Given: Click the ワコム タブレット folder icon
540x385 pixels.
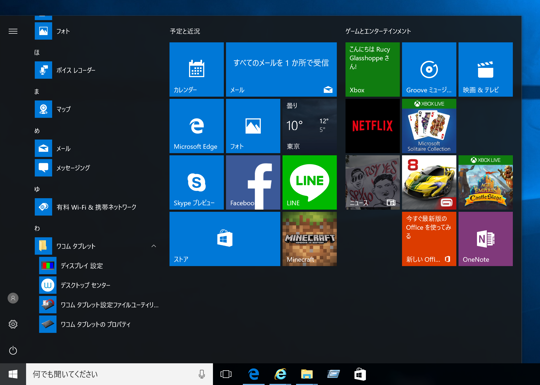Looking at the screenshot, I should (43, 246).
